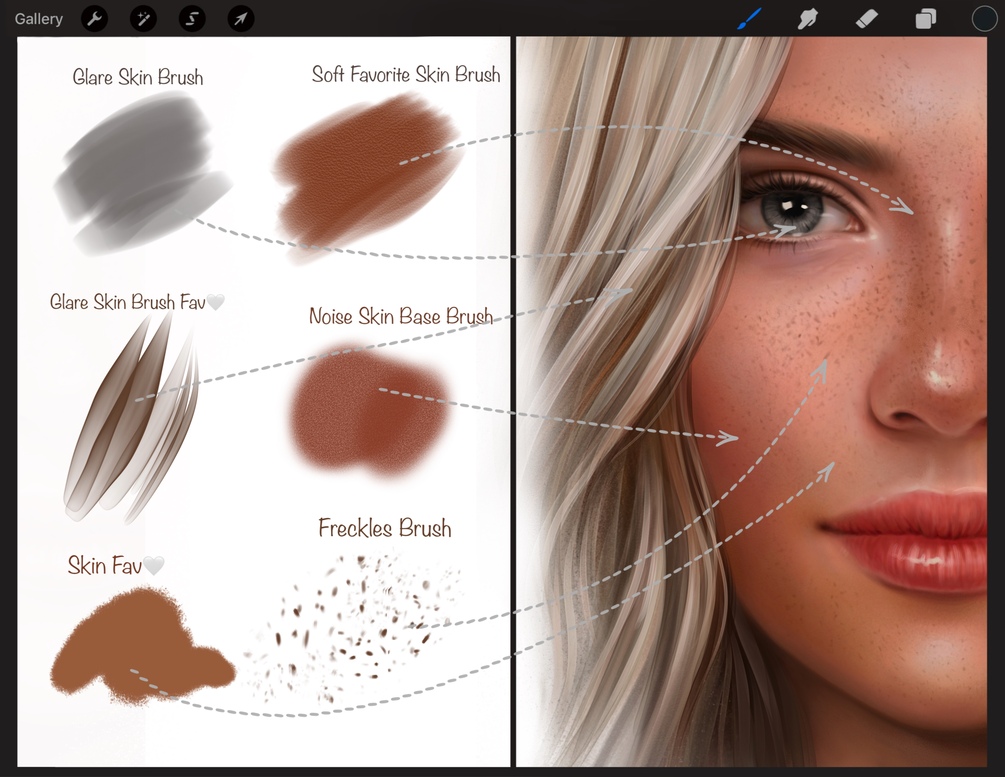Select the Brush tool

tap(750, 19)
